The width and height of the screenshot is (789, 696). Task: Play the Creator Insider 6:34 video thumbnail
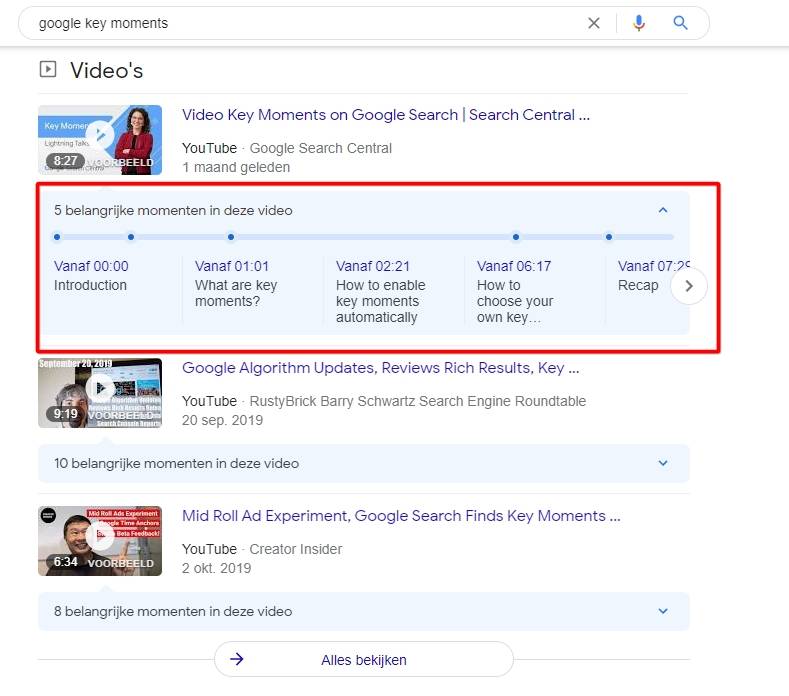[100, 541]
